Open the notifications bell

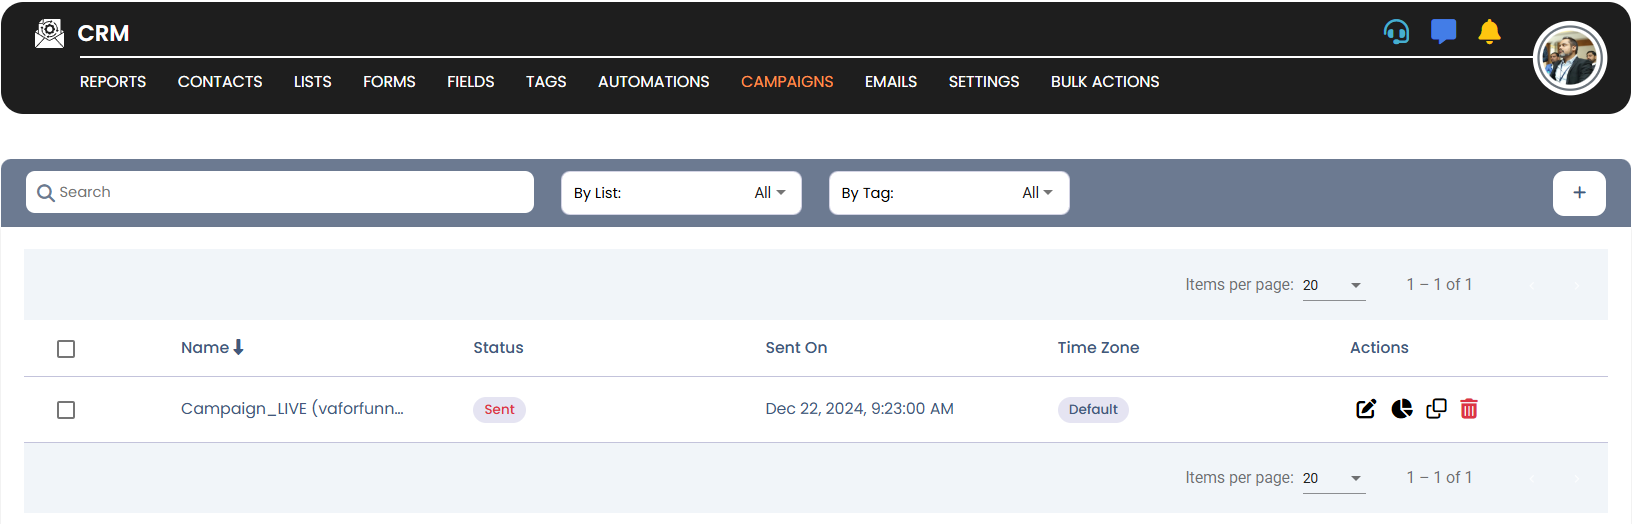[1489, 32]
